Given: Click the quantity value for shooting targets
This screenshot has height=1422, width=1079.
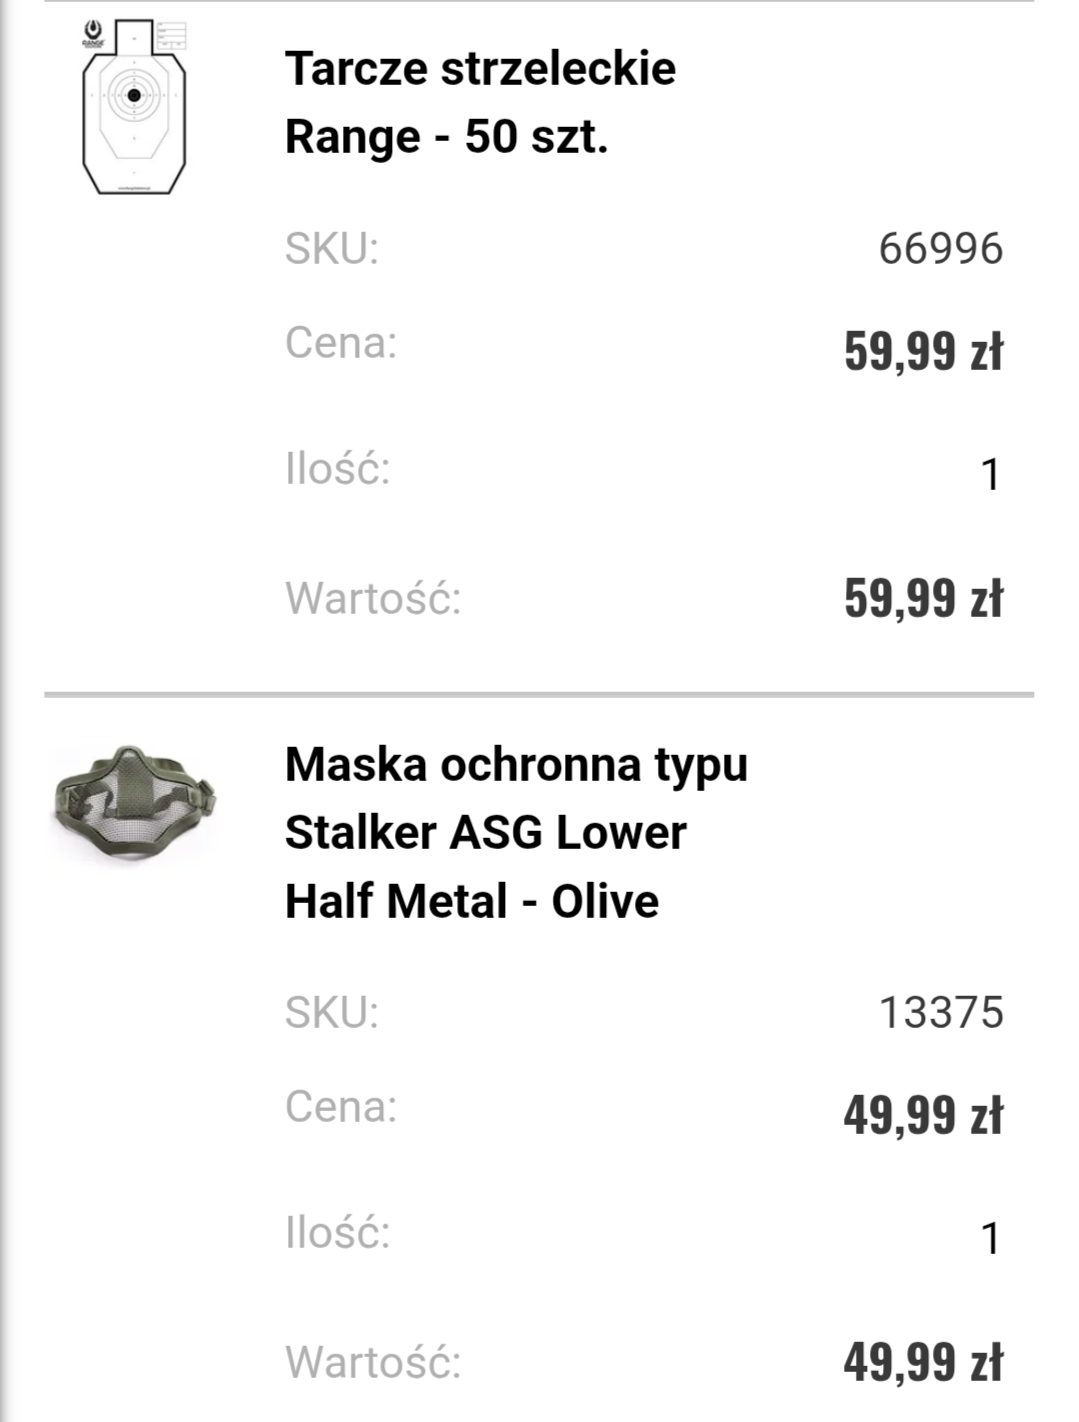Looking at the screenshot, I should point(990,474).
